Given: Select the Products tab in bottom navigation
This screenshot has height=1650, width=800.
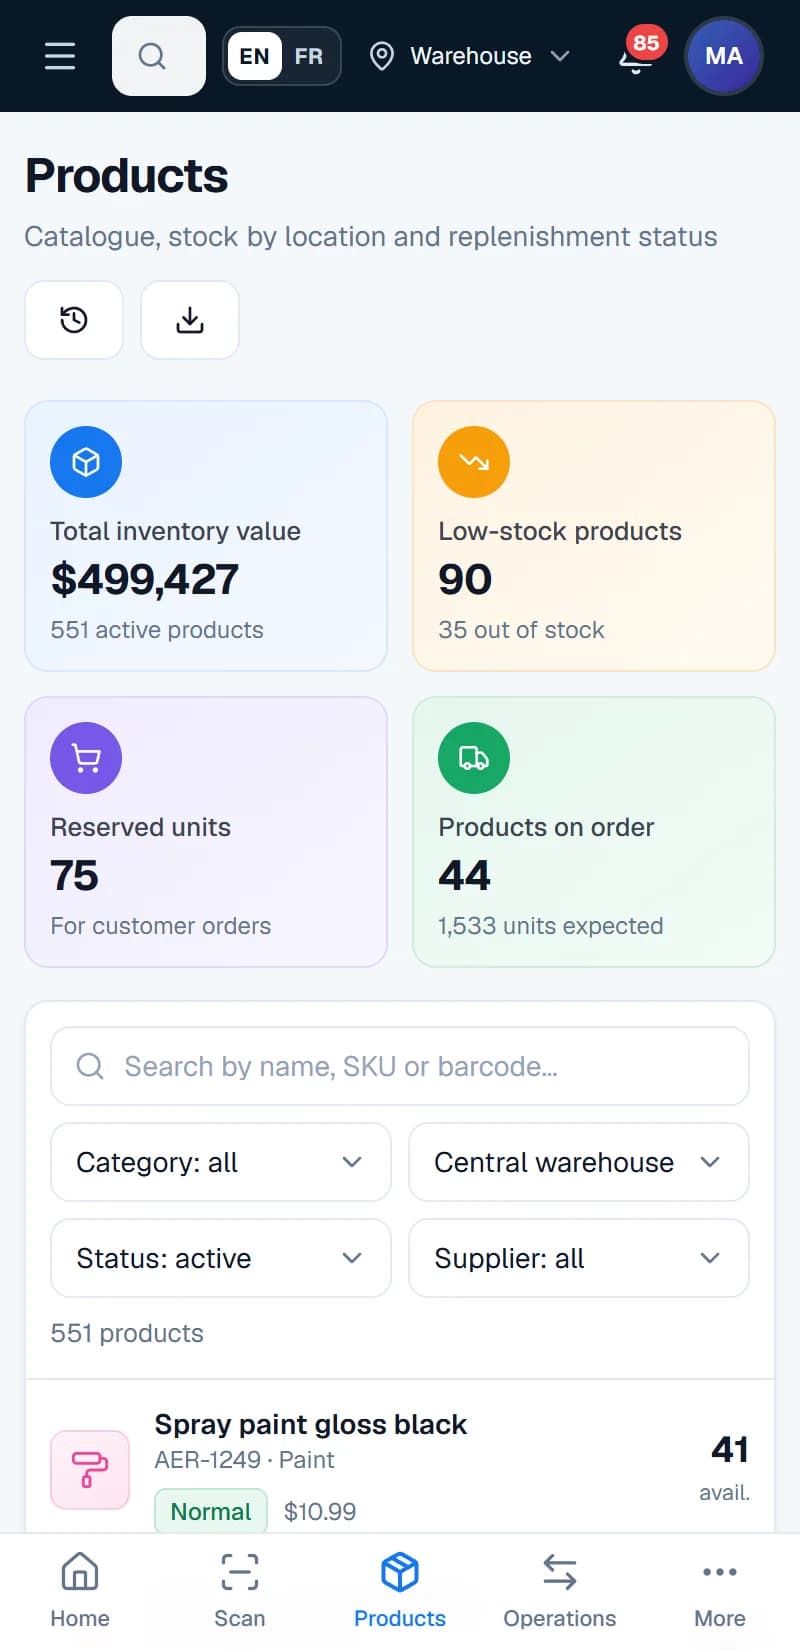Looking at the screenshot, I should point(400,1590).
